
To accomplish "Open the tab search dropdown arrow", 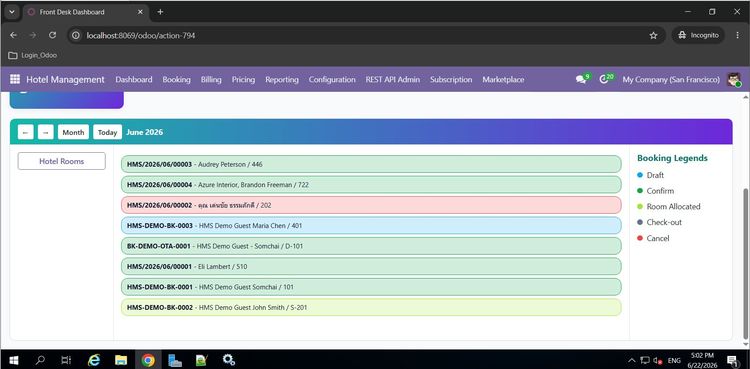I will click(12, 12).
